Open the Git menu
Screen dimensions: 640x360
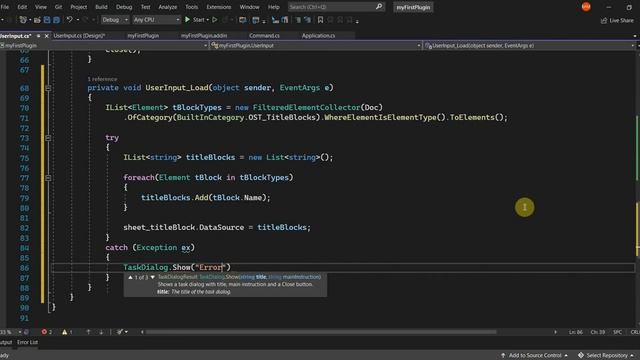pos(58,7)
